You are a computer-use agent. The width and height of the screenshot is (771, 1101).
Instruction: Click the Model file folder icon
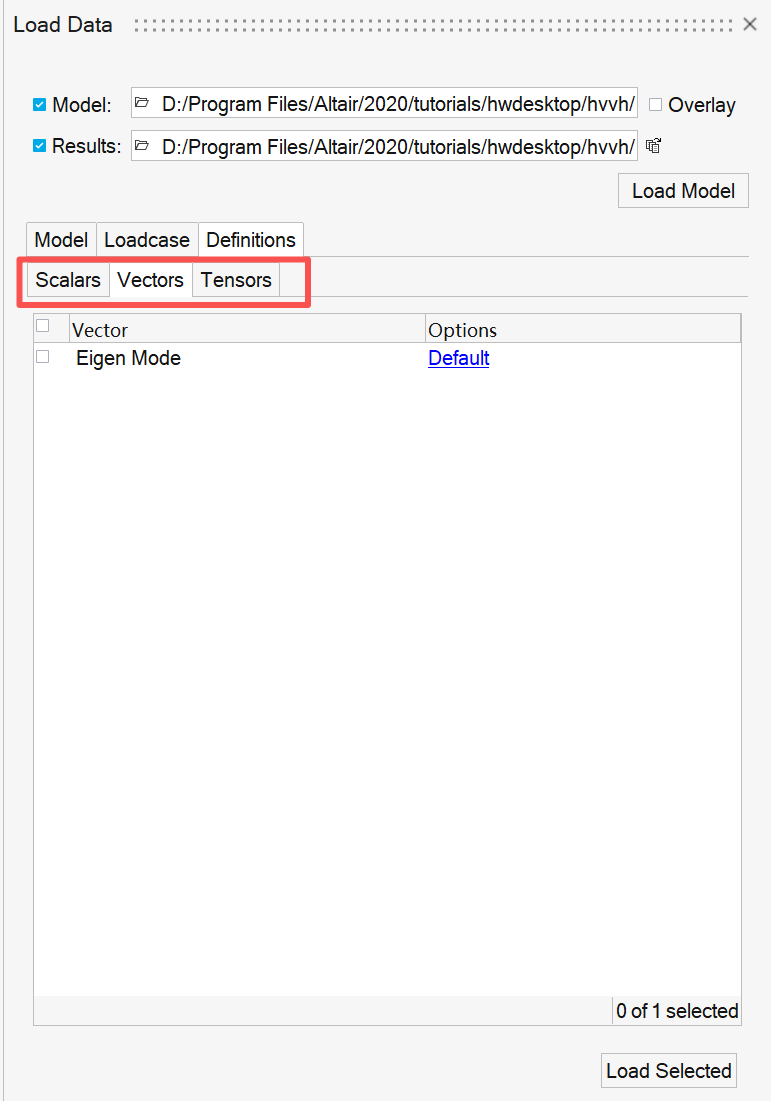[142, 103]
